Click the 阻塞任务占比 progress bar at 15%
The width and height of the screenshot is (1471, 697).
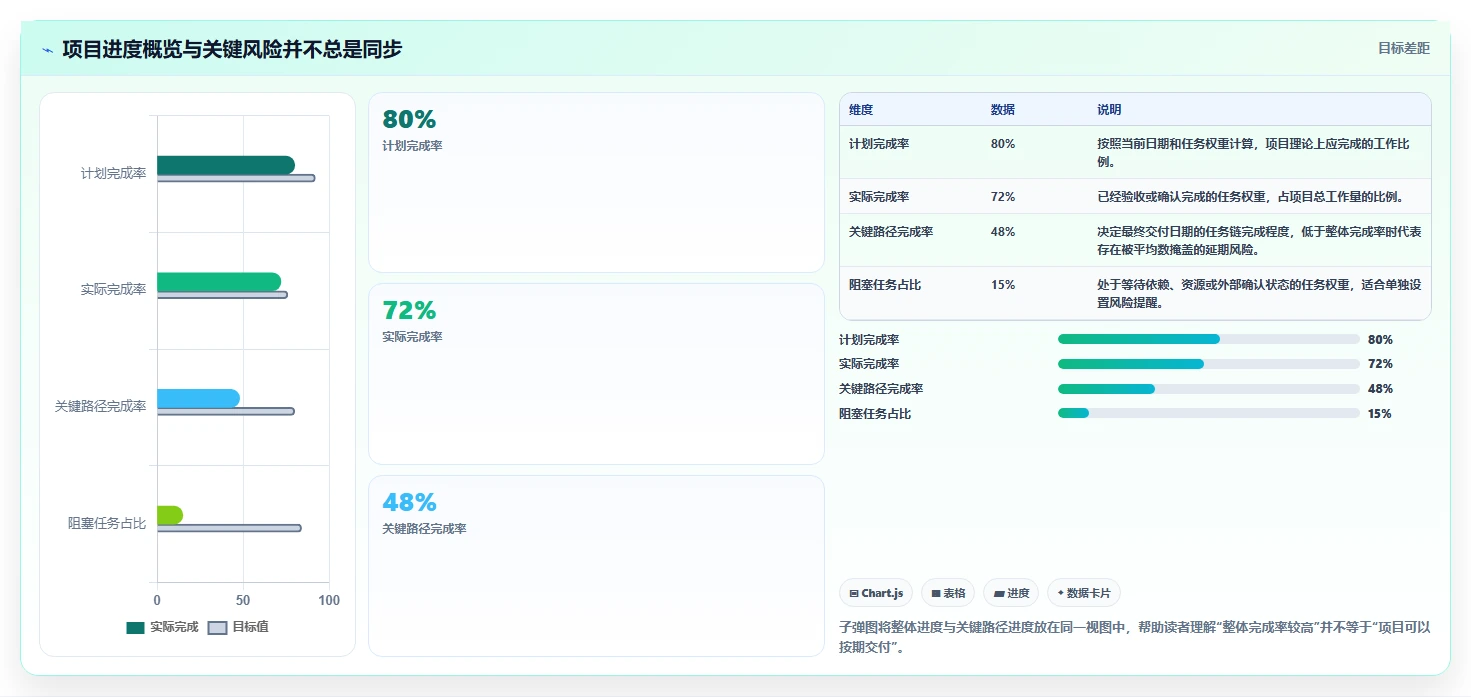pos(1209,414)
